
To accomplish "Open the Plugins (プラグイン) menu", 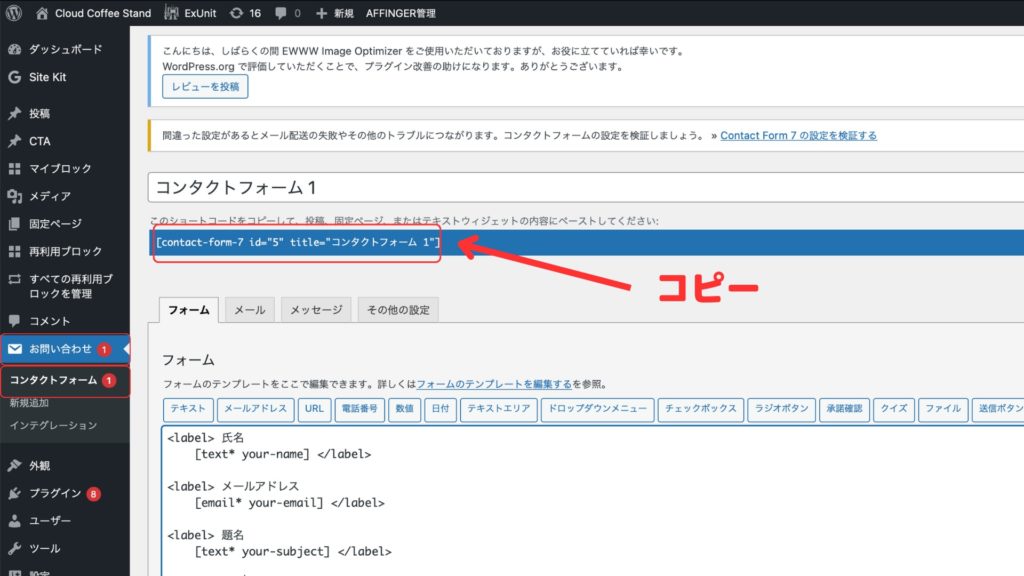I will pos(55,493).
